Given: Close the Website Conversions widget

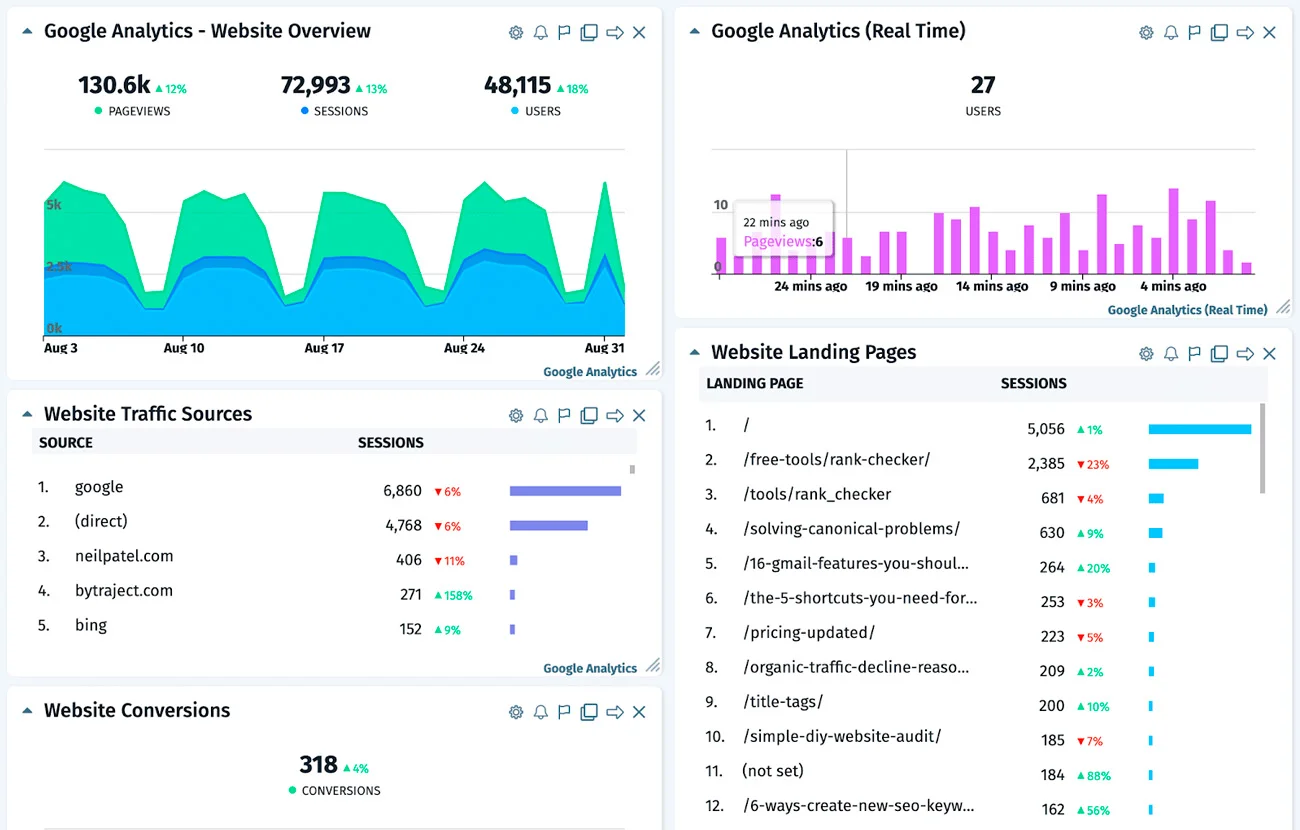Looking at the screenshot, I should click(639, 713).
